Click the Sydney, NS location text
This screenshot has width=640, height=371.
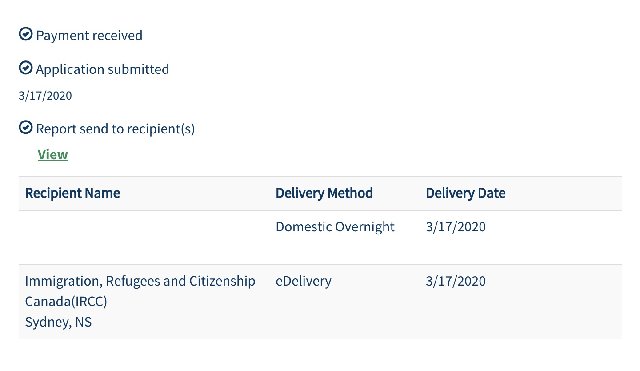[x=58, y=322]
